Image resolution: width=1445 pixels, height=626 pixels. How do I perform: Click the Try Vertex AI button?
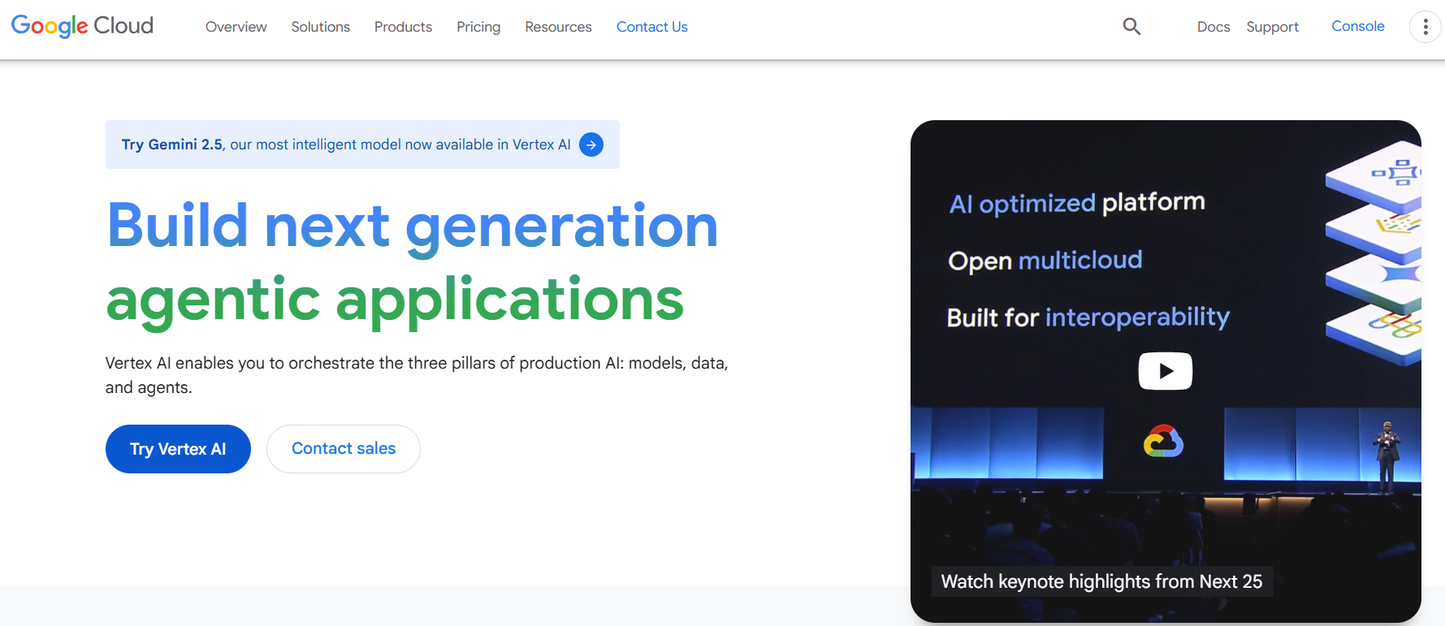178,449
